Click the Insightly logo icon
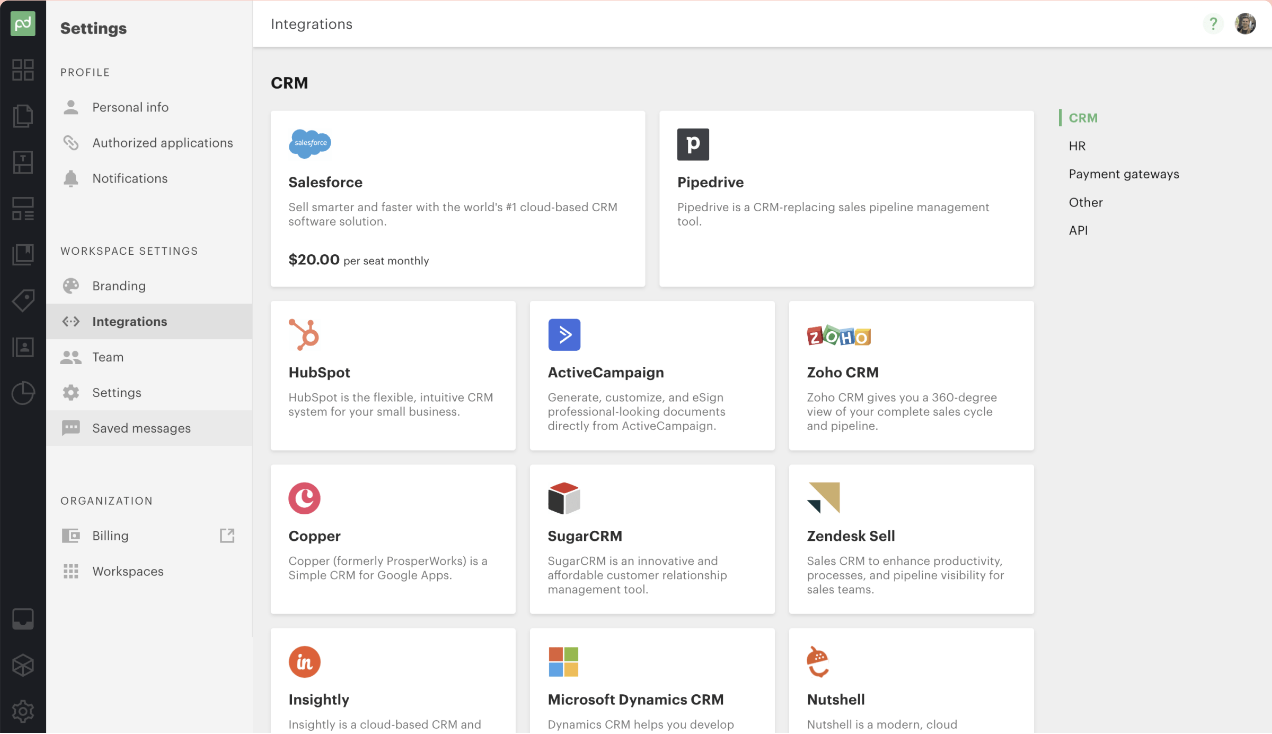1272x734 pixels. pos(304,662)
